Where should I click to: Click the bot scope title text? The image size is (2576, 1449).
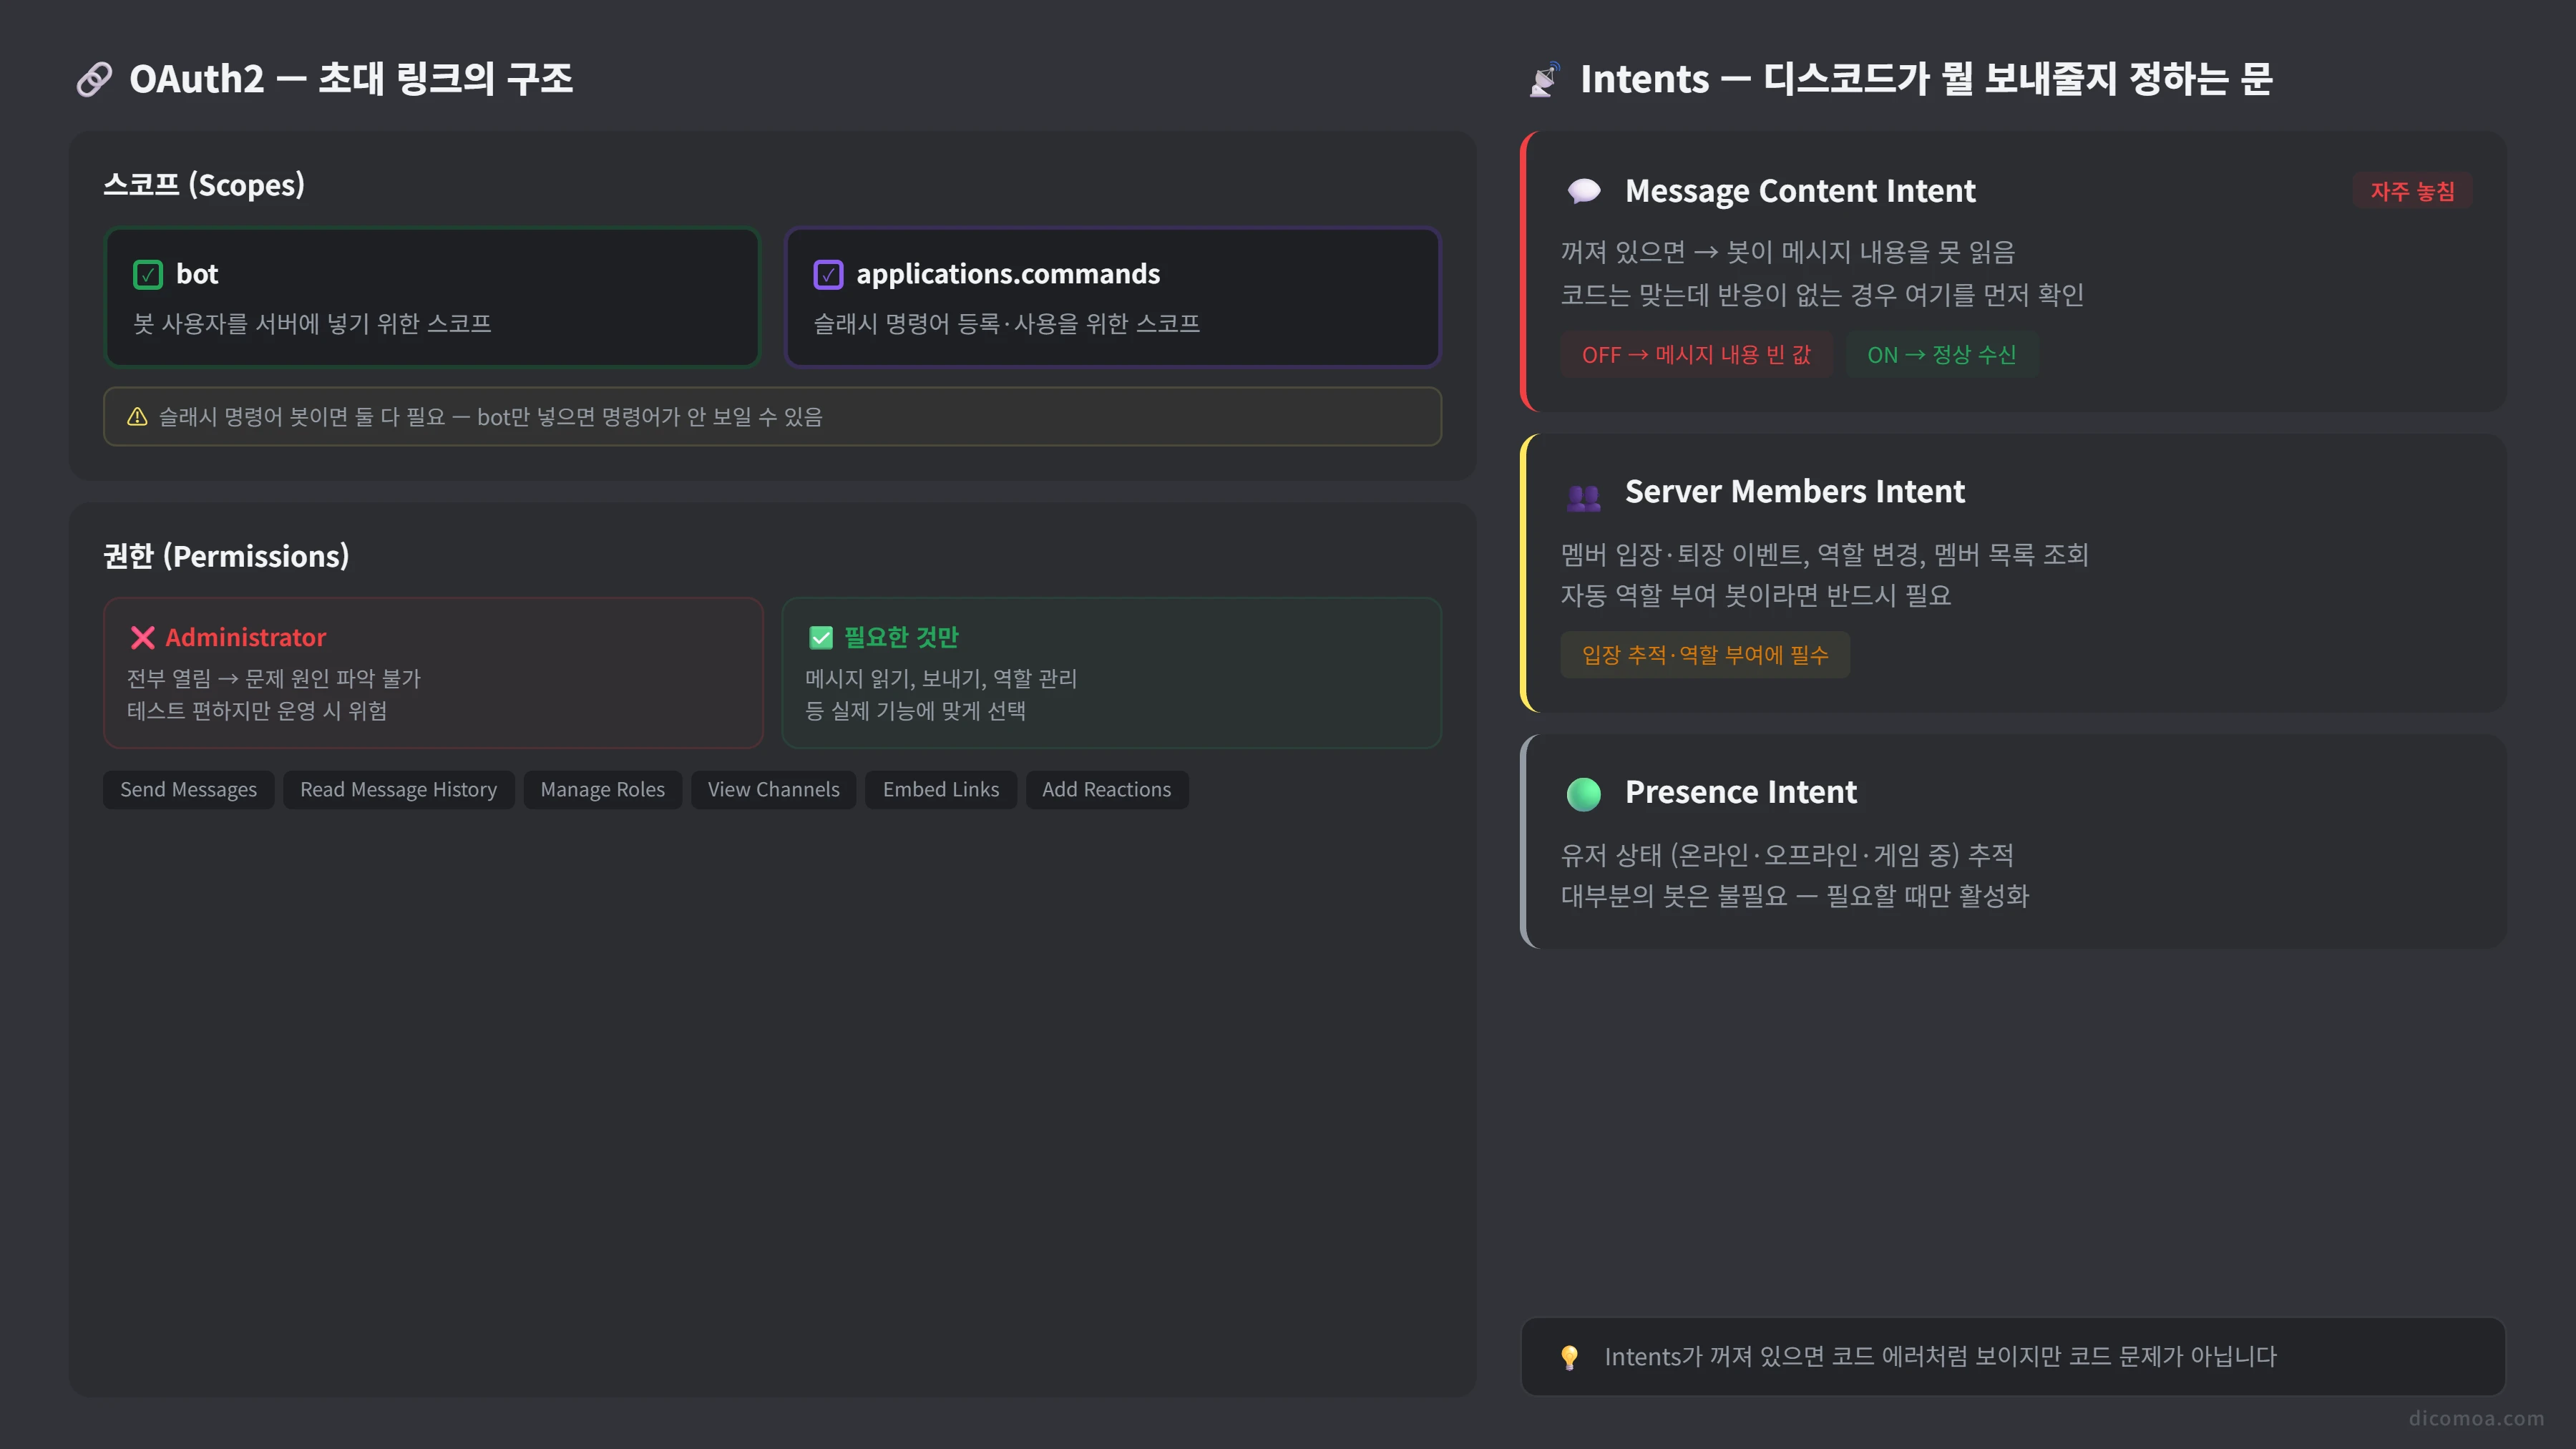click(x=197, y=274)
